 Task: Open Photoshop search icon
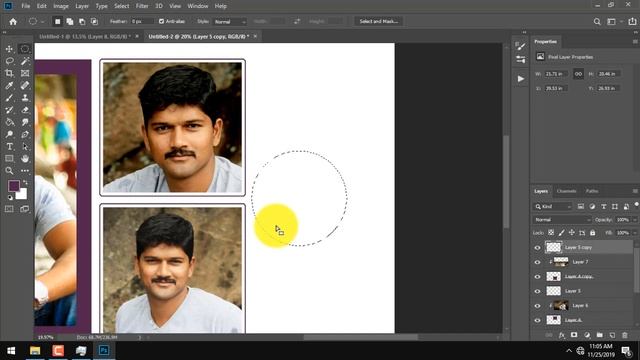pos(597,22)
